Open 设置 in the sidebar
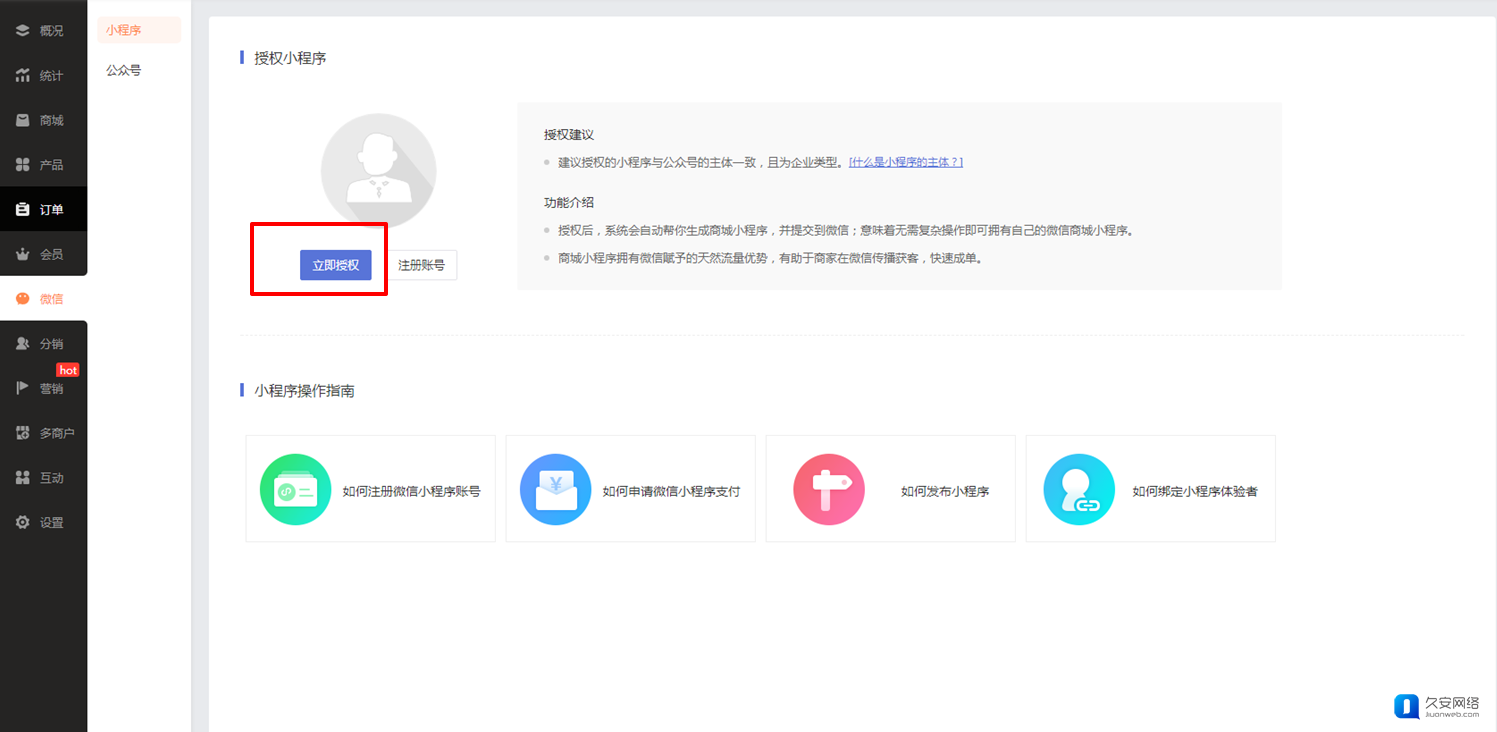This screenshot has width=1497, height=732. 43,523
